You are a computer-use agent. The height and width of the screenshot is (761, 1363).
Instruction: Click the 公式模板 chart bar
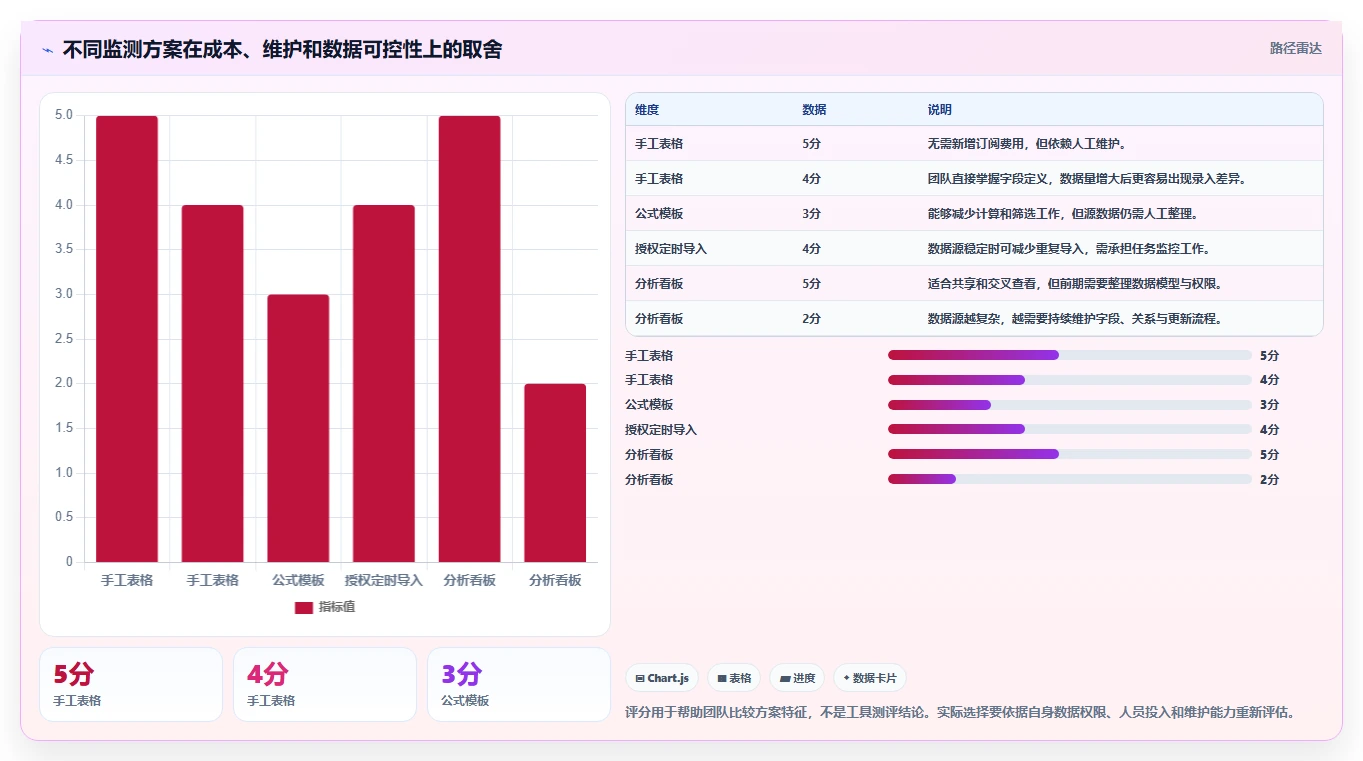click(298, 428)
